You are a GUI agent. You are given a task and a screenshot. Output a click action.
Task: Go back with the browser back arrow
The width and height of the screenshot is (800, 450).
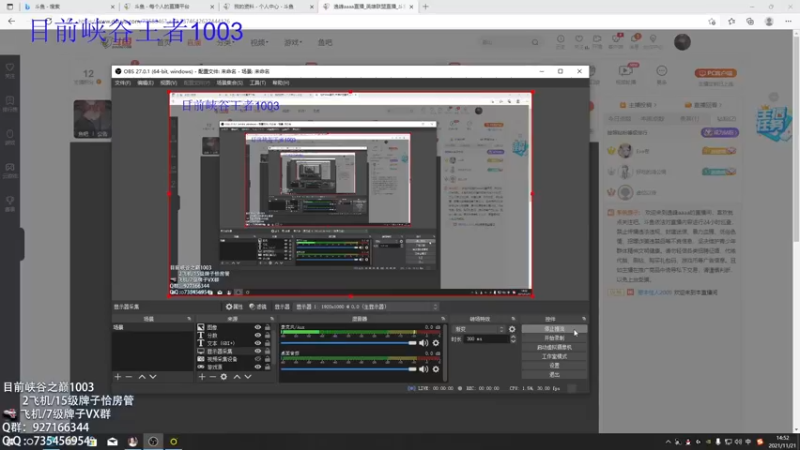[x=12, y=21]
